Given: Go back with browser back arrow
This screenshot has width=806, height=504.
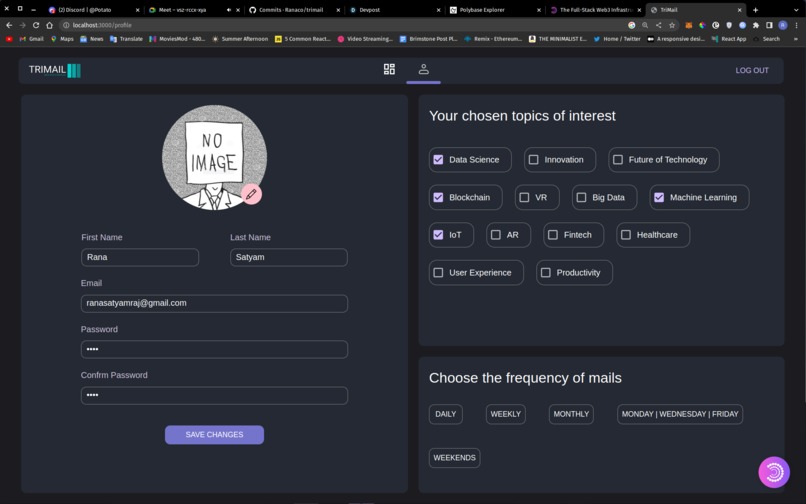Looking at the screenshot, I should (9, 25).
